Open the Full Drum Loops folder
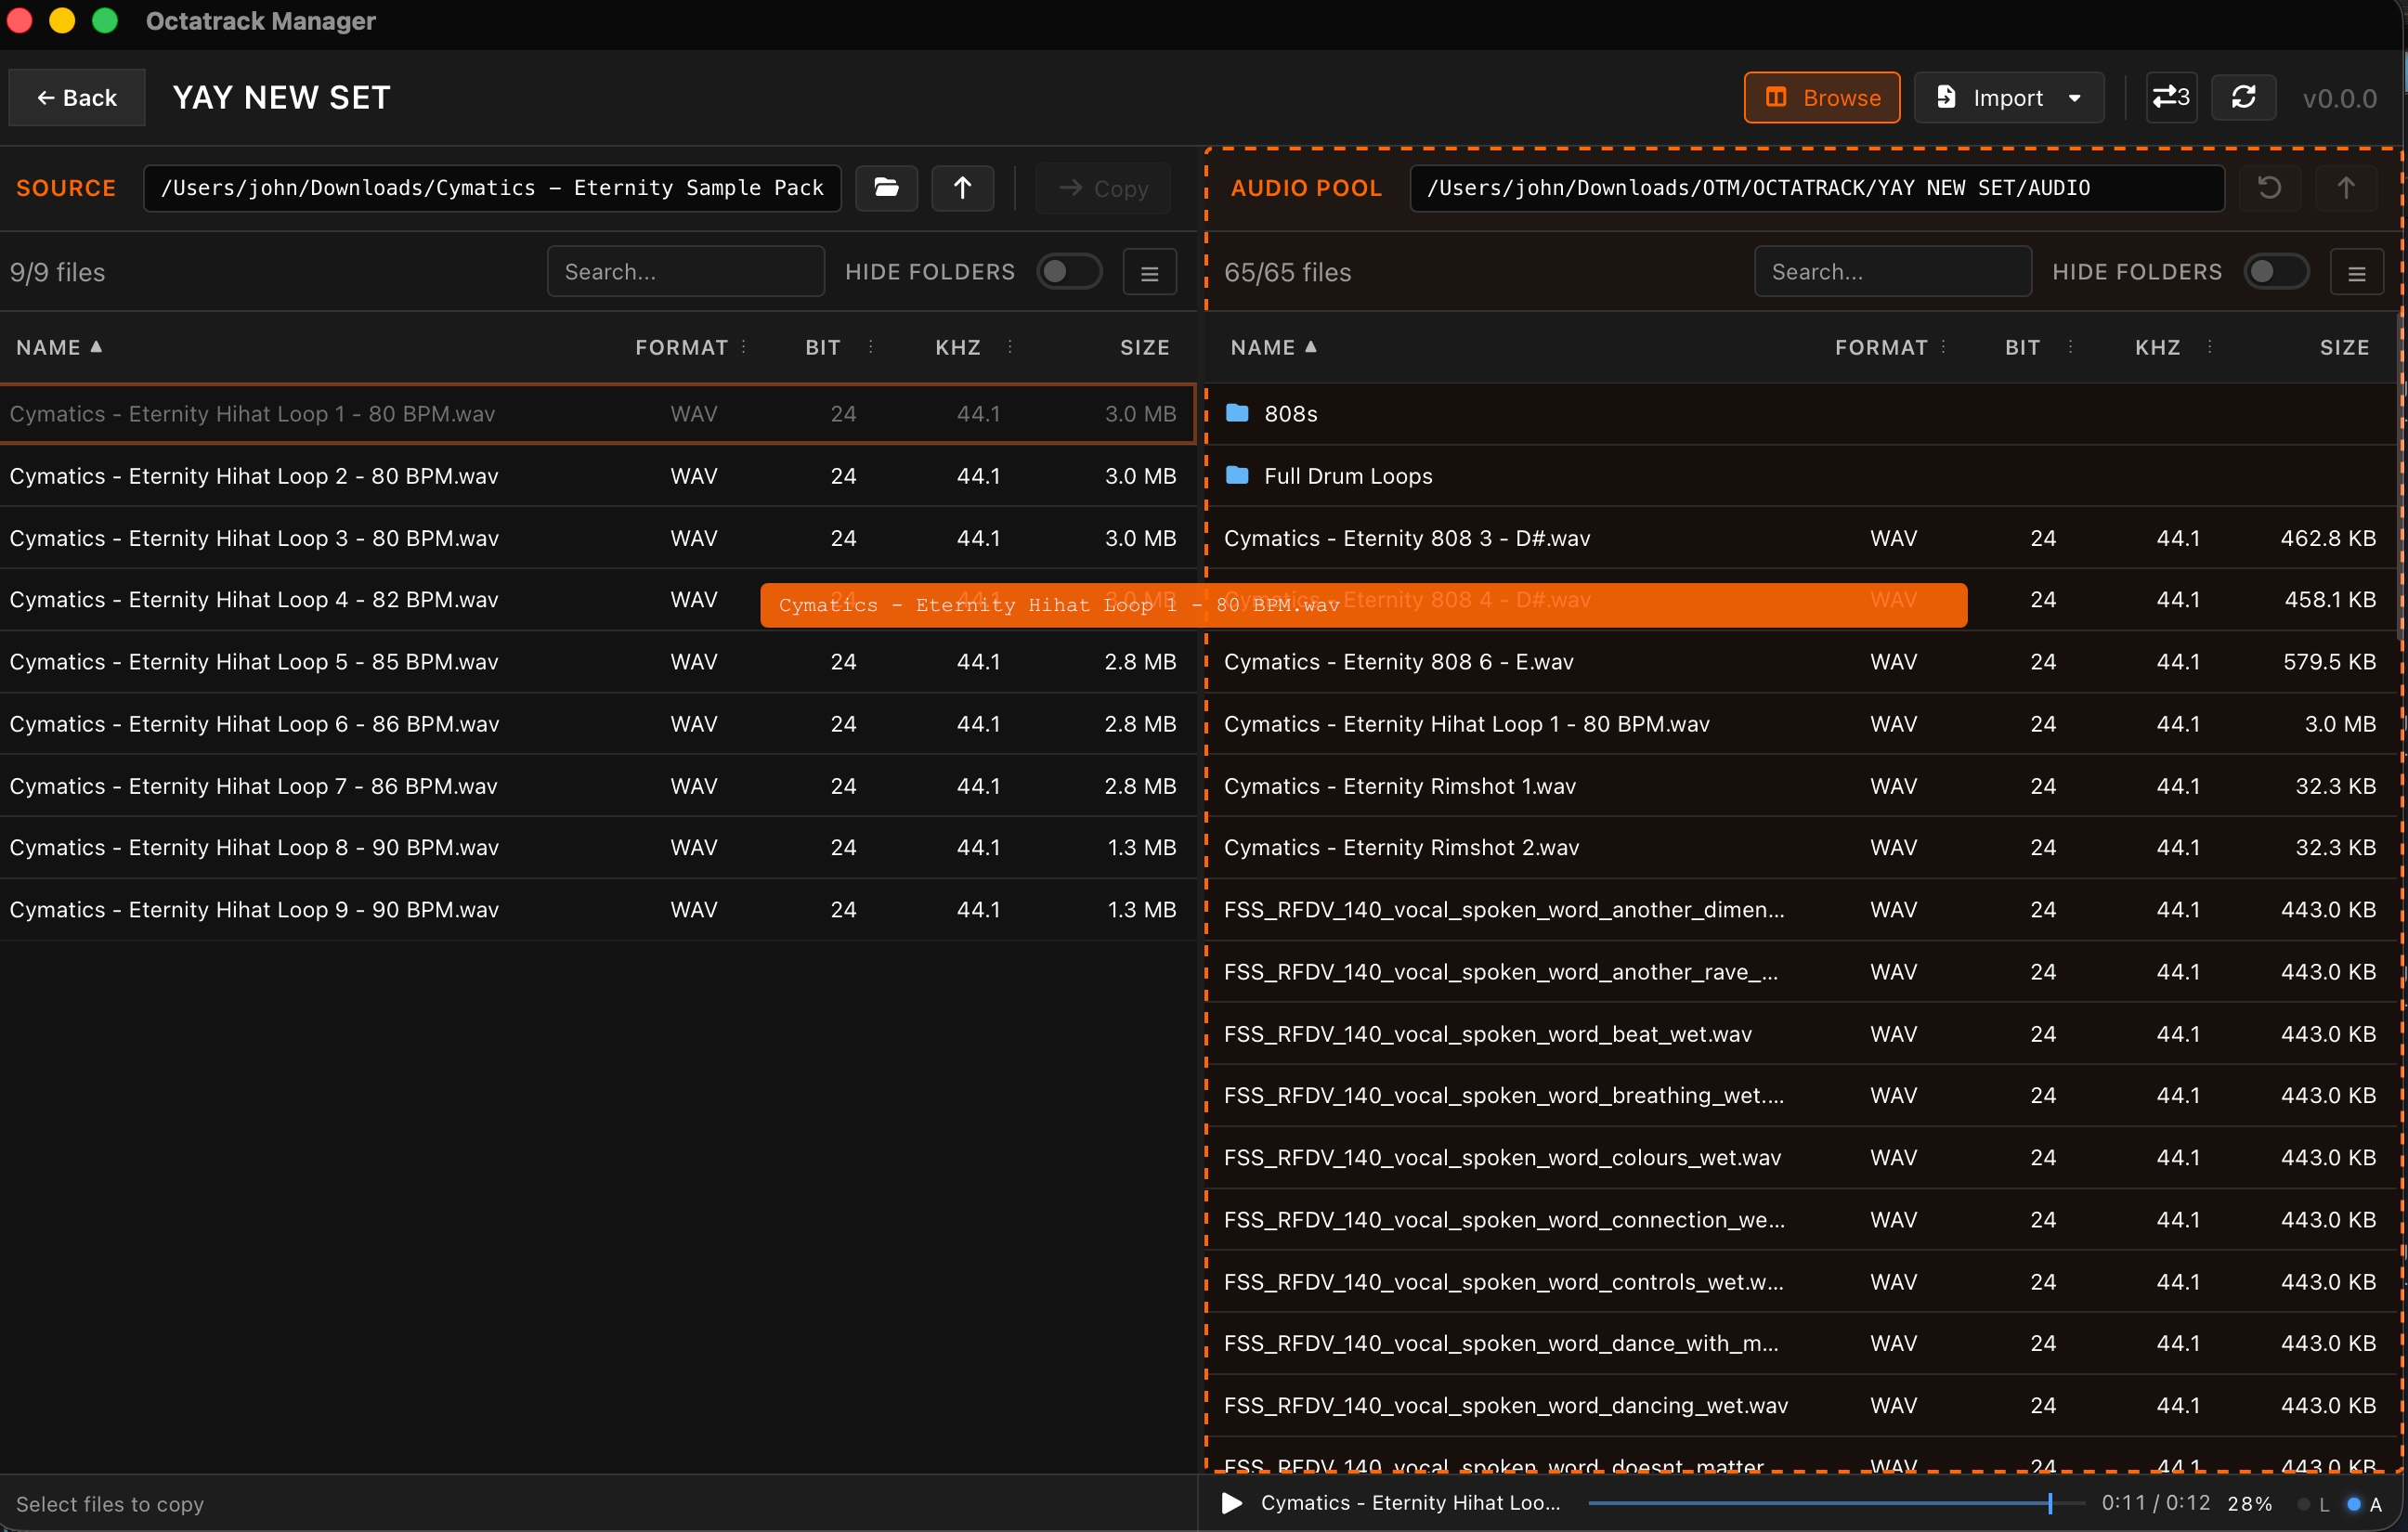The image size is (2408, 1532). pos(1801,476)
